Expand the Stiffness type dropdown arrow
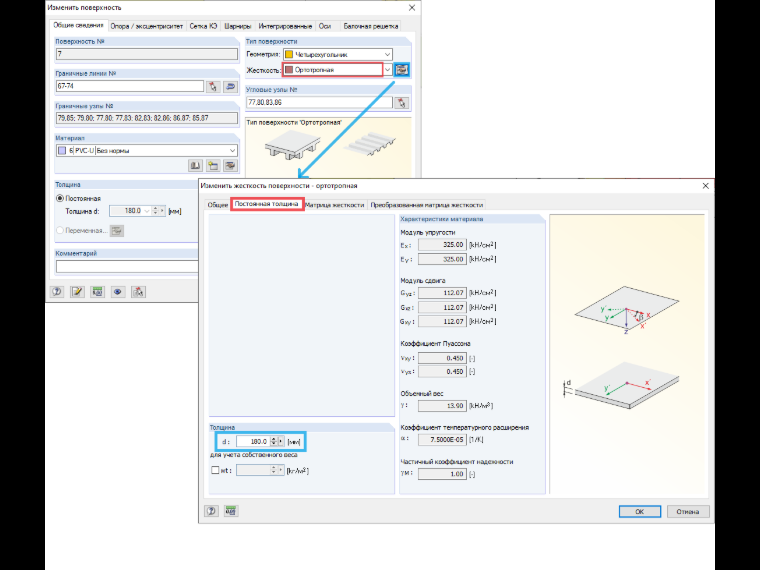 click(x=387, y=70)
